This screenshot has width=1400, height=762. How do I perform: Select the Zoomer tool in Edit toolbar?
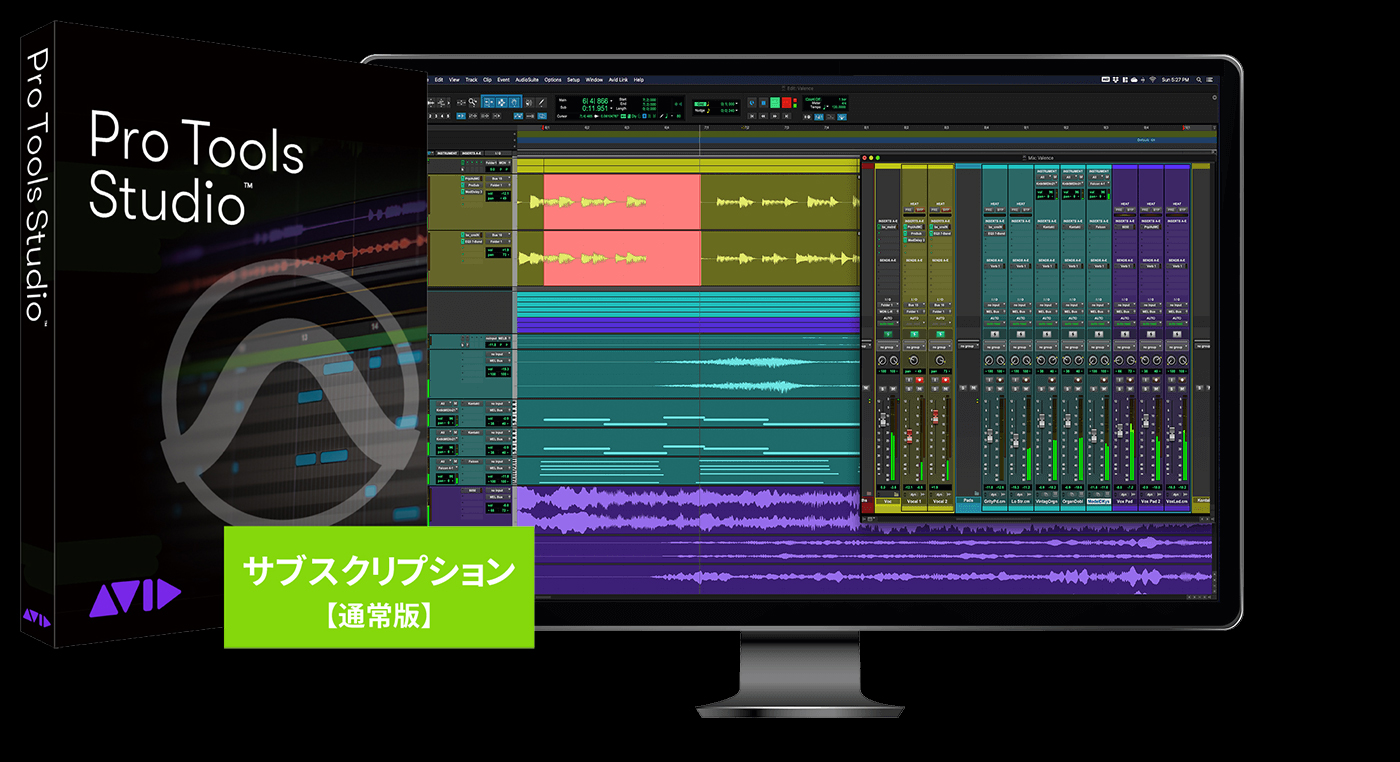point(473,102)
